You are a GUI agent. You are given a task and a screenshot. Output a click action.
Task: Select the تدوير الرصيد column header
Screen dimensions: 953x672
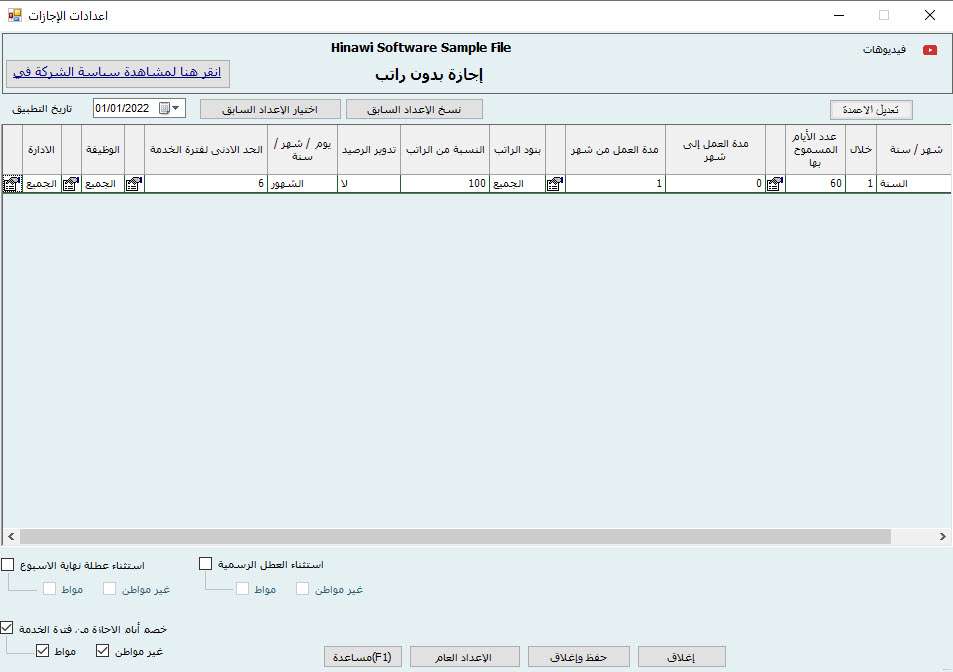point(369,149)
